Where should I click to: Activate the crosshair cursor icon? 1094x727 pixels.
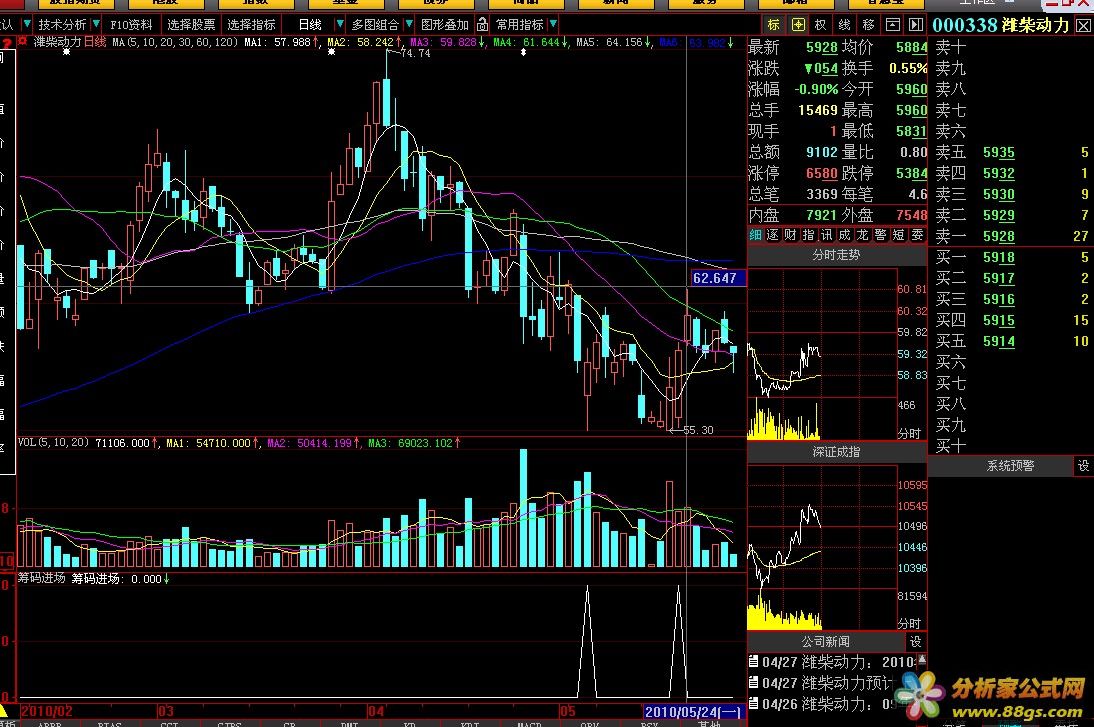click(x=797, y=24)
